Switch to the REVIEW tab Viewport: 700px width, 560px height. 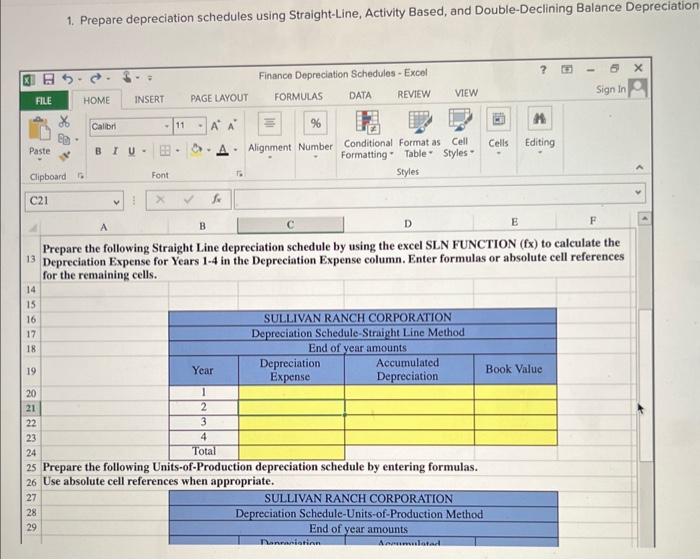pyautogui.click(x=414, y=94)
